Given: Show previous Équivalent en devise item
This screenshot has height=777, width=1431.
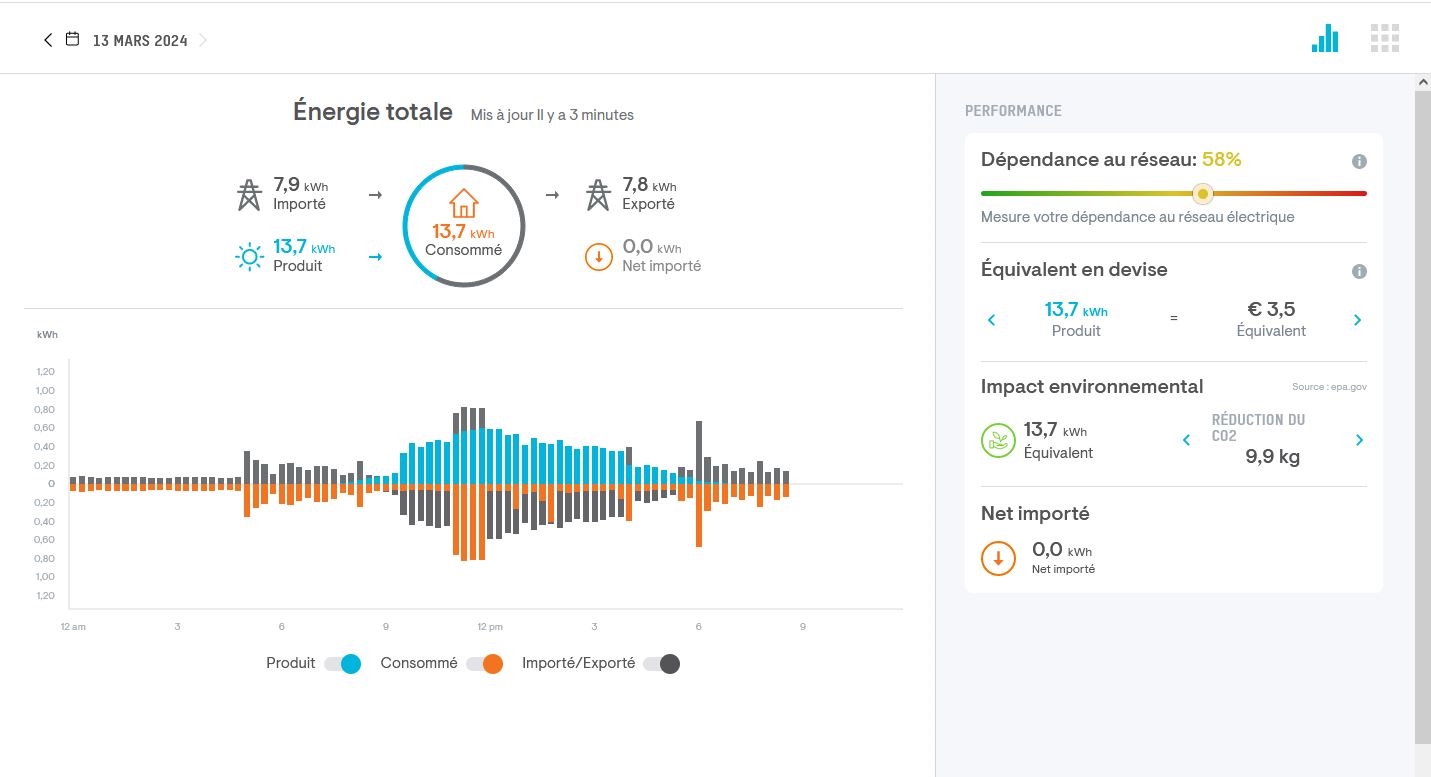Looking at the screenshot, I should [x=992, y=320].
